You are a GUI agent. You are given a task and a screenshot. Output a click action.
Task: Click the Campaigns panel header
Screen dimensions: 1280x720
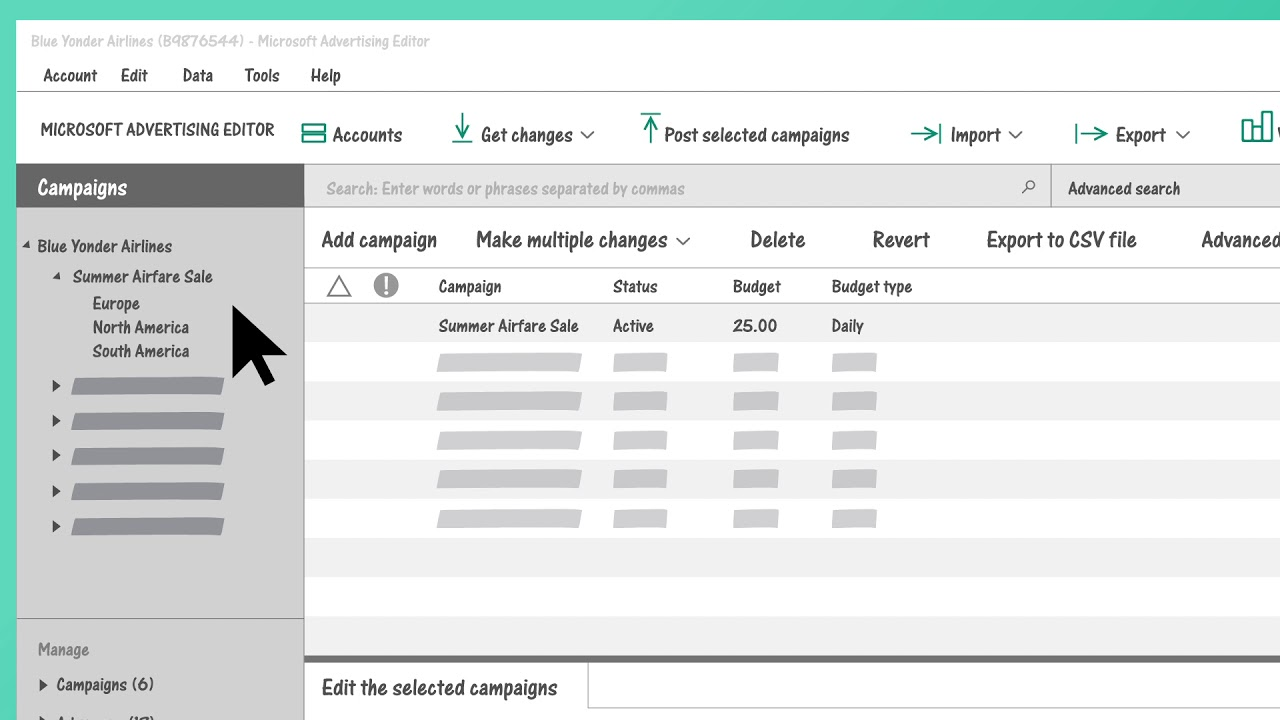click(x=160, y=187)
